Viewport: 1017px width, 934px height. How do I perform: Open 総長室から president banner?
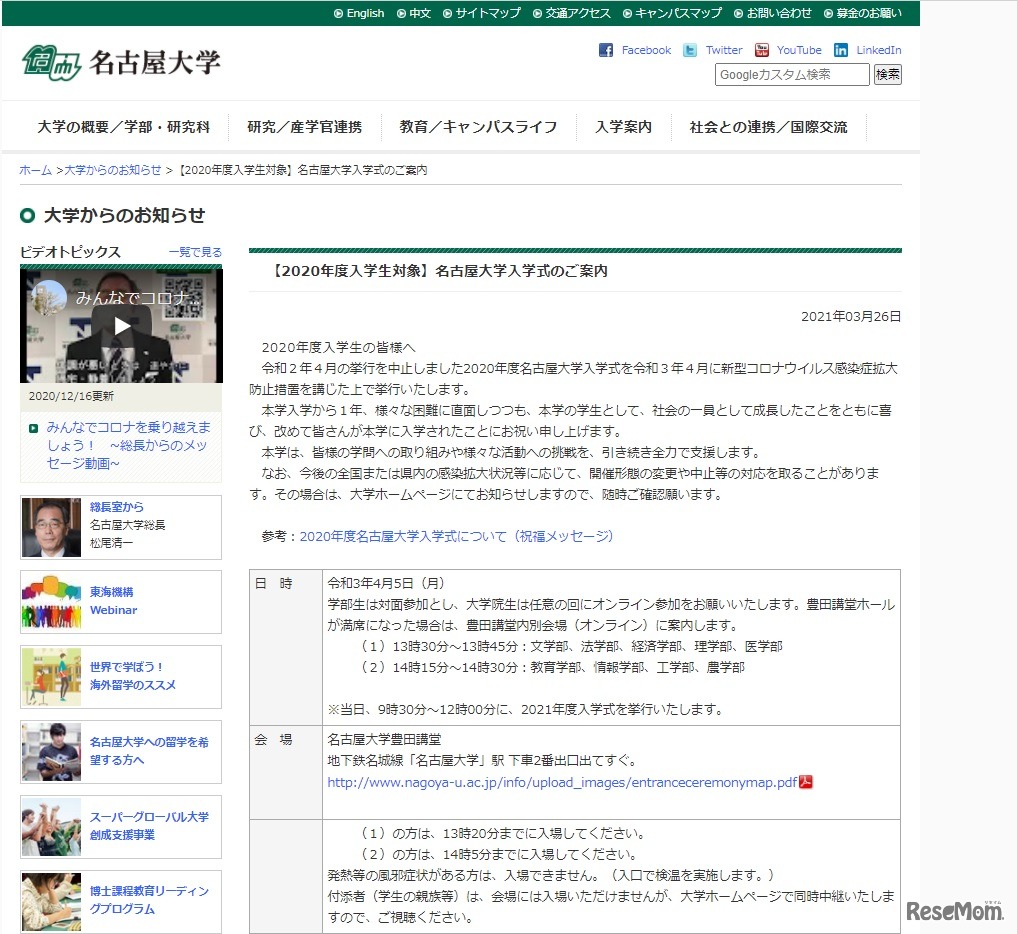(x=121, y=526)
